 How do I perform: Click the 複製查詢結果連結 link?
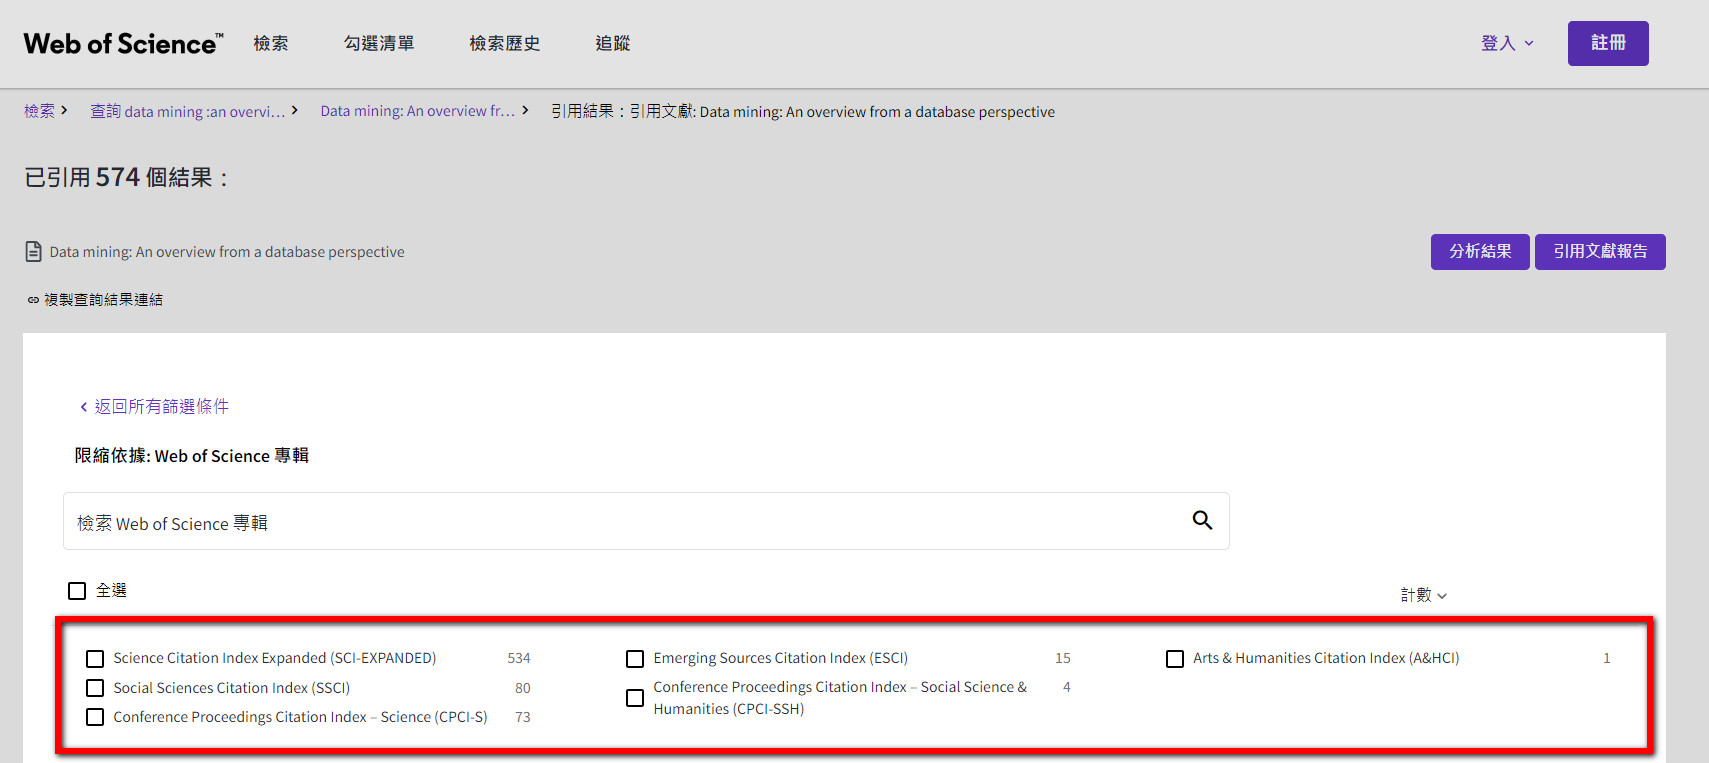pos(103,300)
